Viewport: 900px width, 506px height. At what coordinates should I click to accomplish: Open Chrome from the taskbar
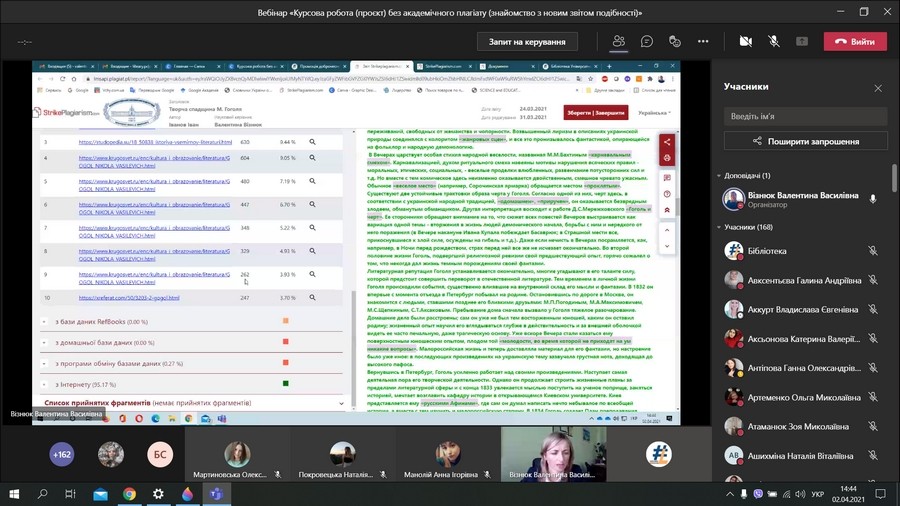tap(129, 494)
